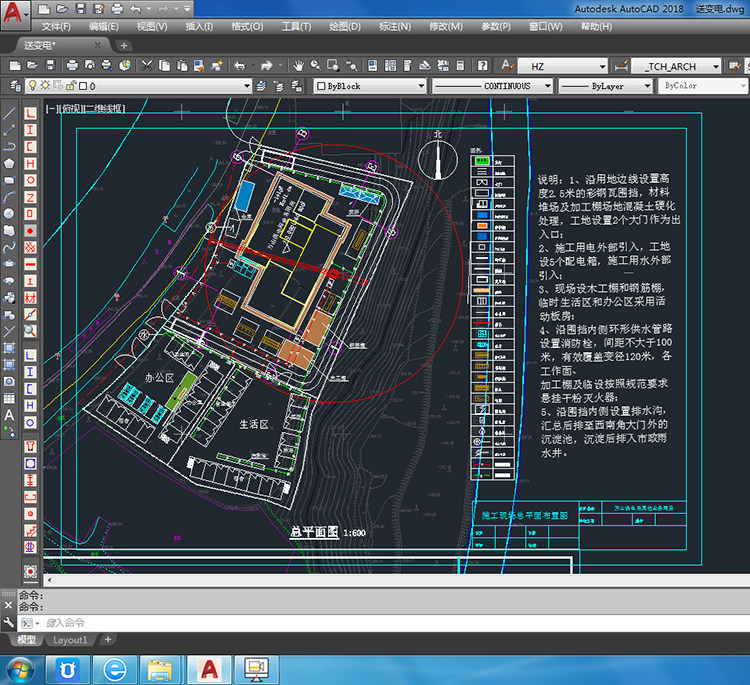This screenshot has width=750, height=685.
Task: Click the red '材' material icon
Action: tap(30, 298)
